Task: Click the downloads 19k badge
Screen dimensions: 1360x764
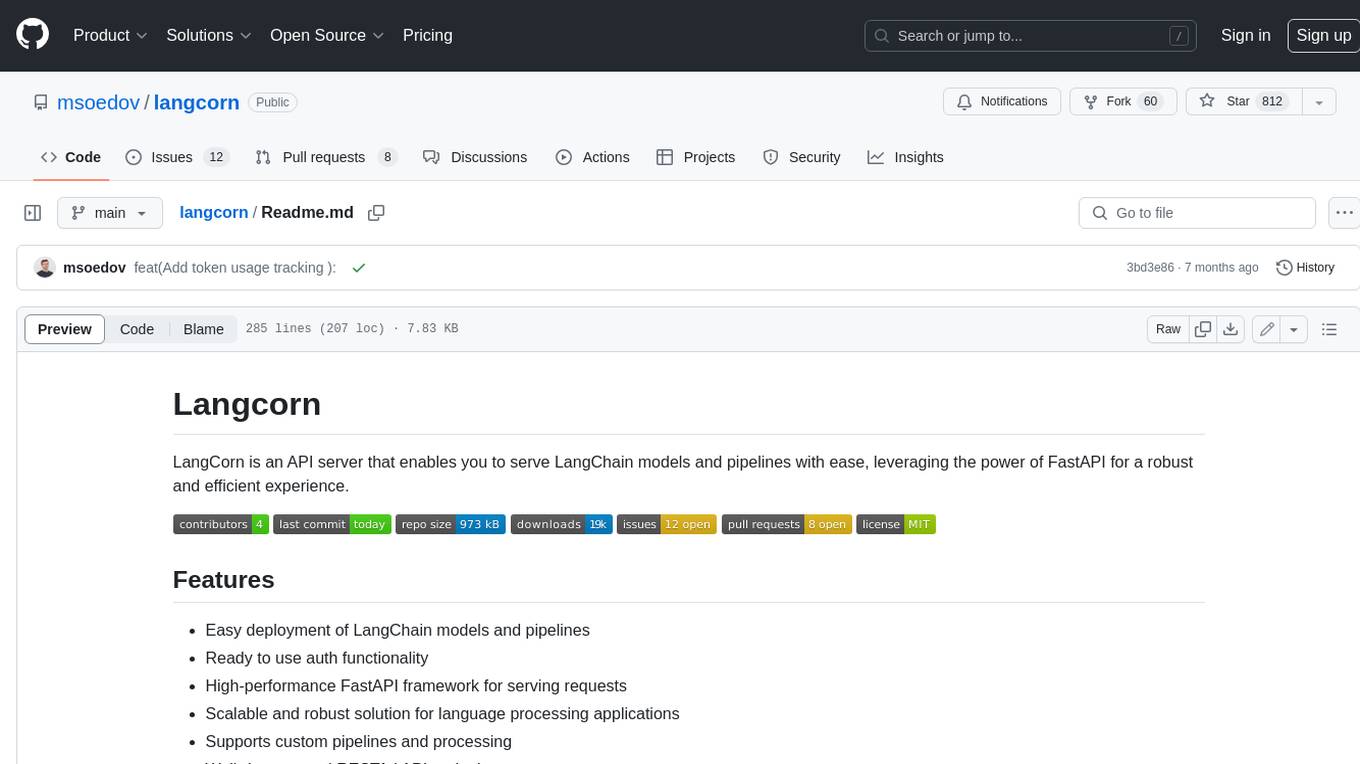Action: point(561,524)
